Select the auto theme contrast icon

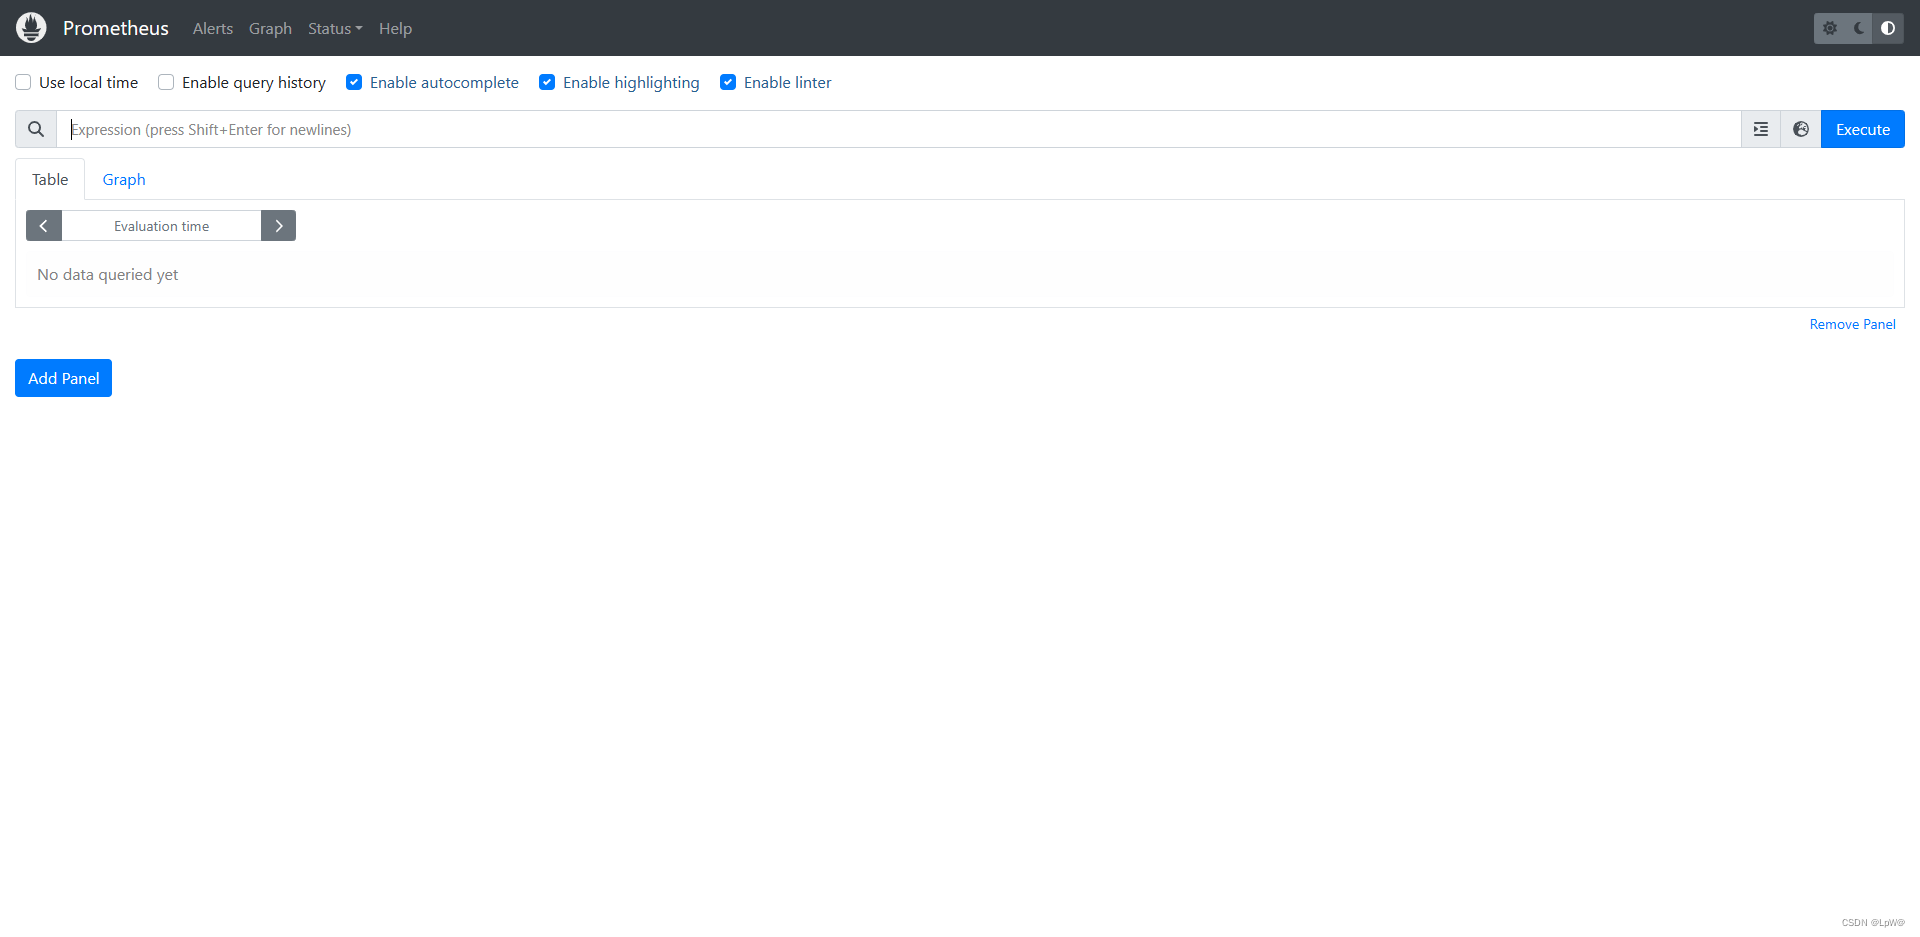[1888, 28]
